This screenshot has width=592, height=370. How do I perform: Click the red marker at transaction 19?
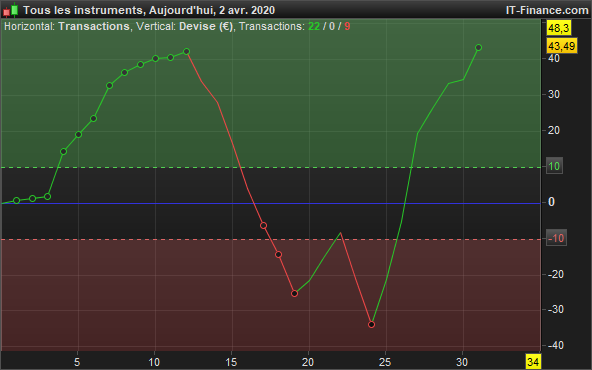294,293
